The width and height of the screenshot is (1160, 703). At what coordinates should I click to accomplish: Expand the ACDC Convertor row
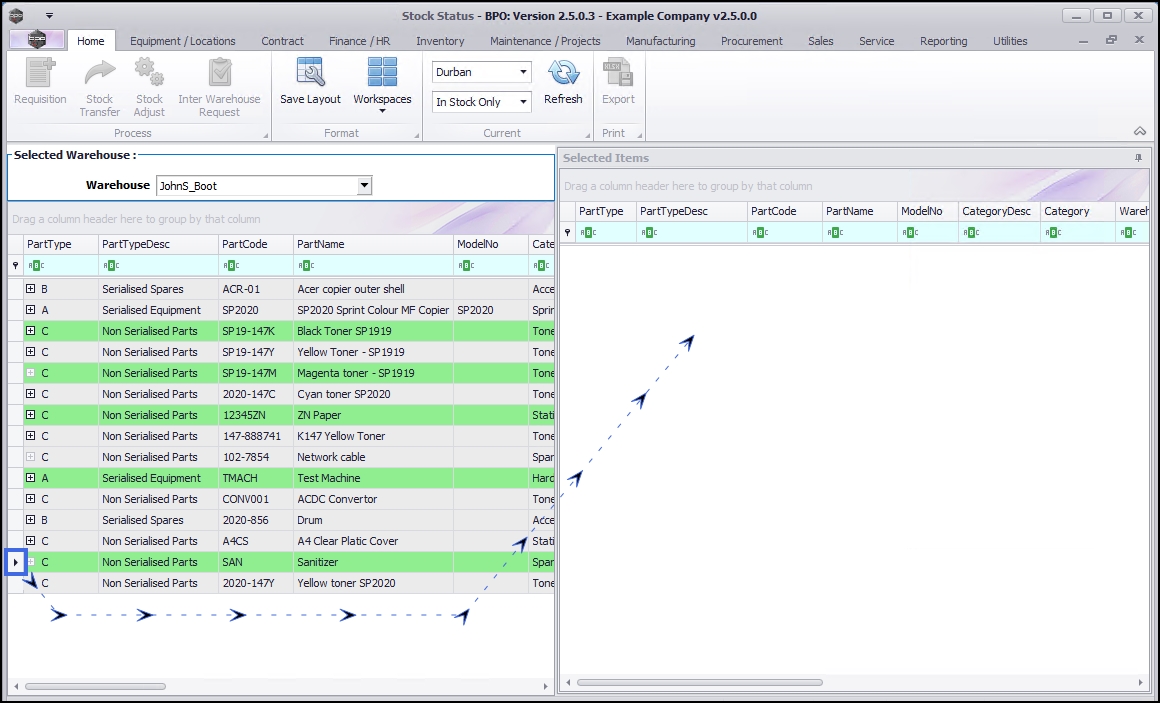pos(30,499)
